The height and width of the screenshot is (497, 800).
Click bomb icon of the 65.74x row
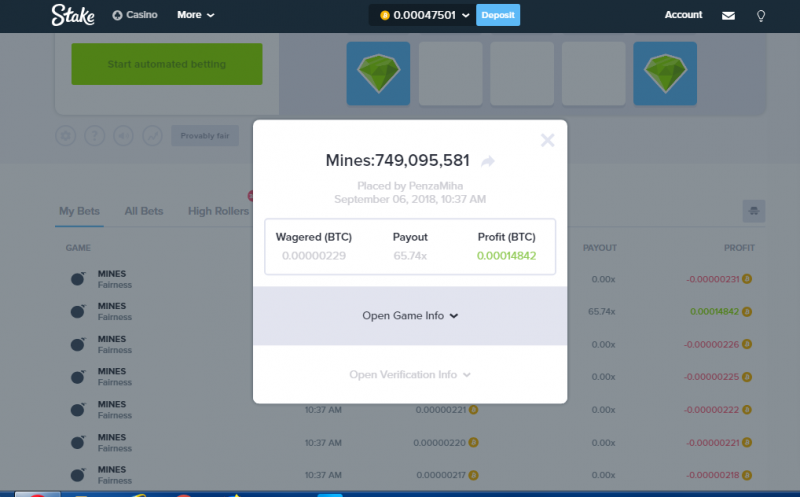tap(78, 311)
